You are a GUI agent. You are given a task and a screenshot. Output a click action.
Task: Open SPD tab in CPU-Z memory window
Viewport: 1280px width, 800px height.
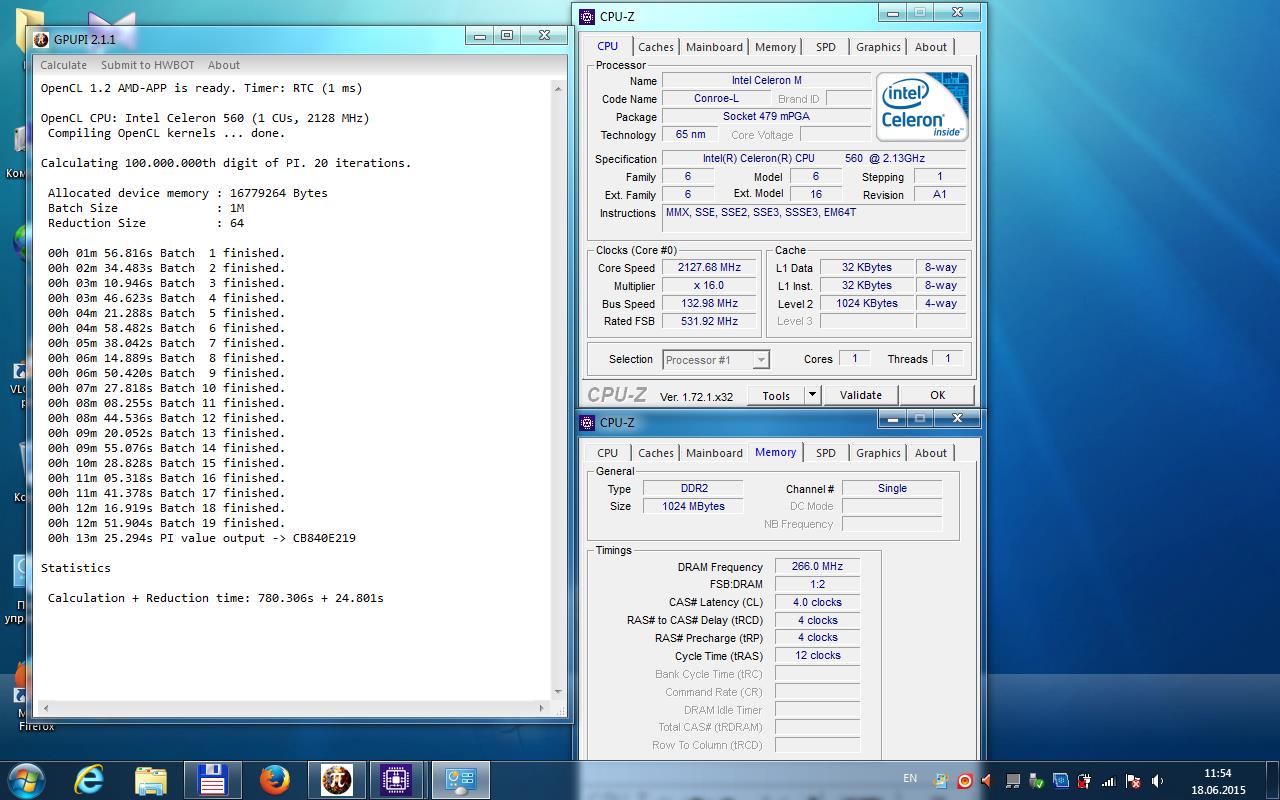826,453
